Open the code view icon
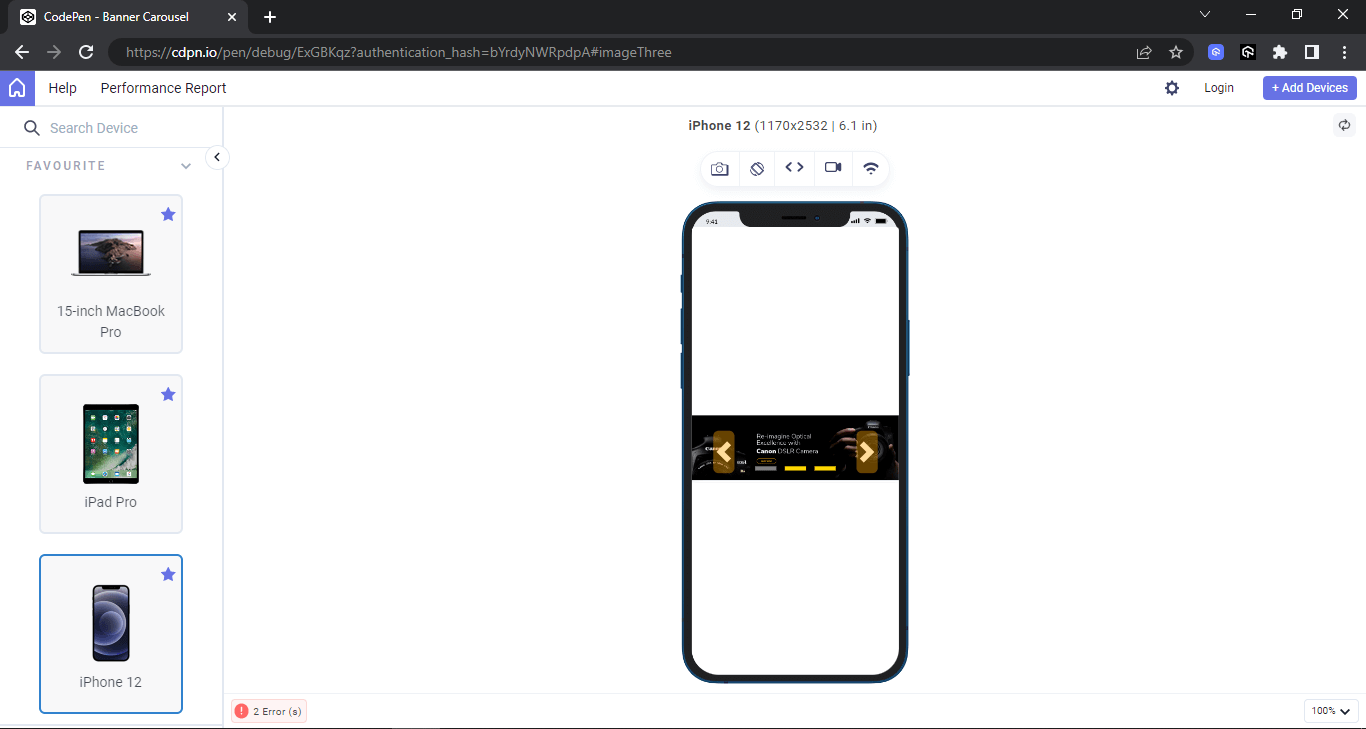 [x=794, y=168]
